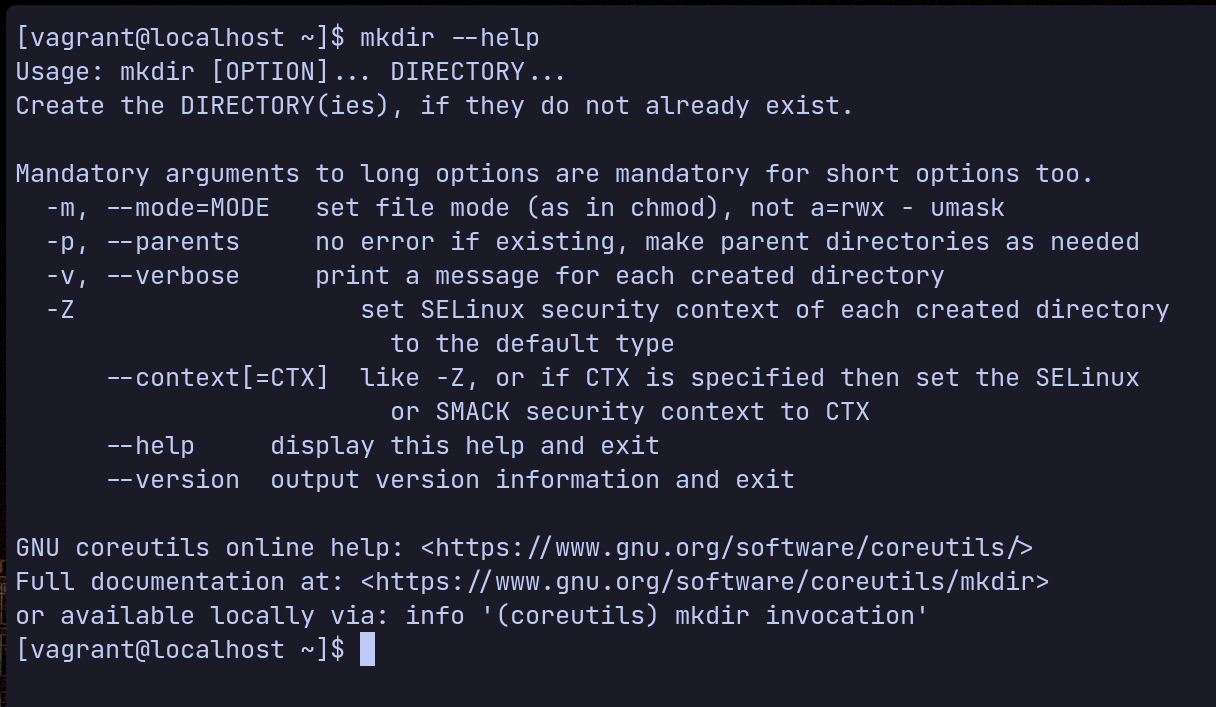Click the '--context[=CTX]' option text
The image size is (1216, 707).
(217, 378)
